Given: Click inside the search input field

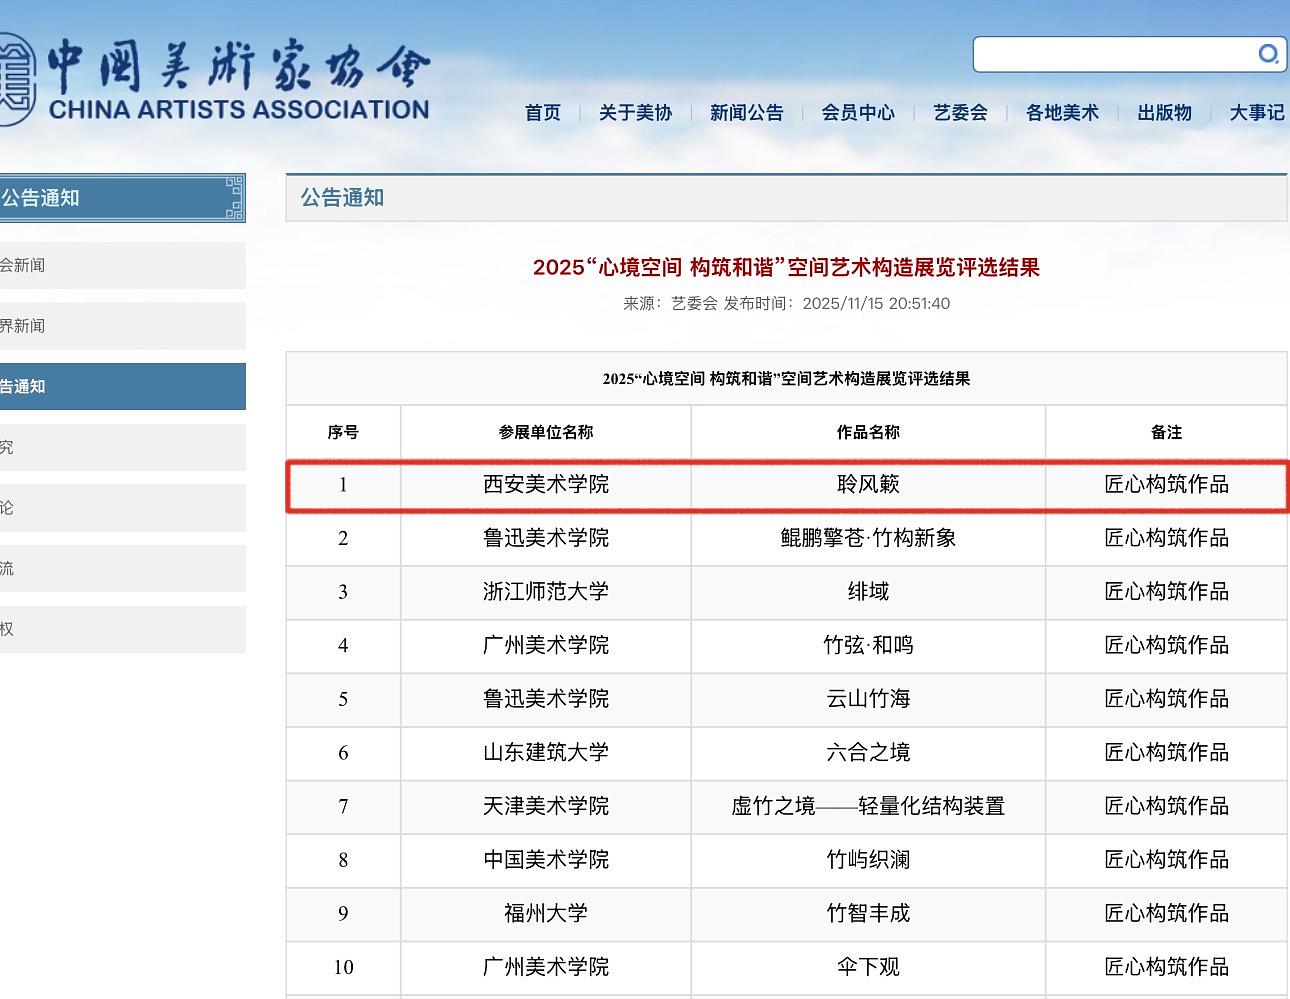Looking at the screenshot, I should [1110, 55].
